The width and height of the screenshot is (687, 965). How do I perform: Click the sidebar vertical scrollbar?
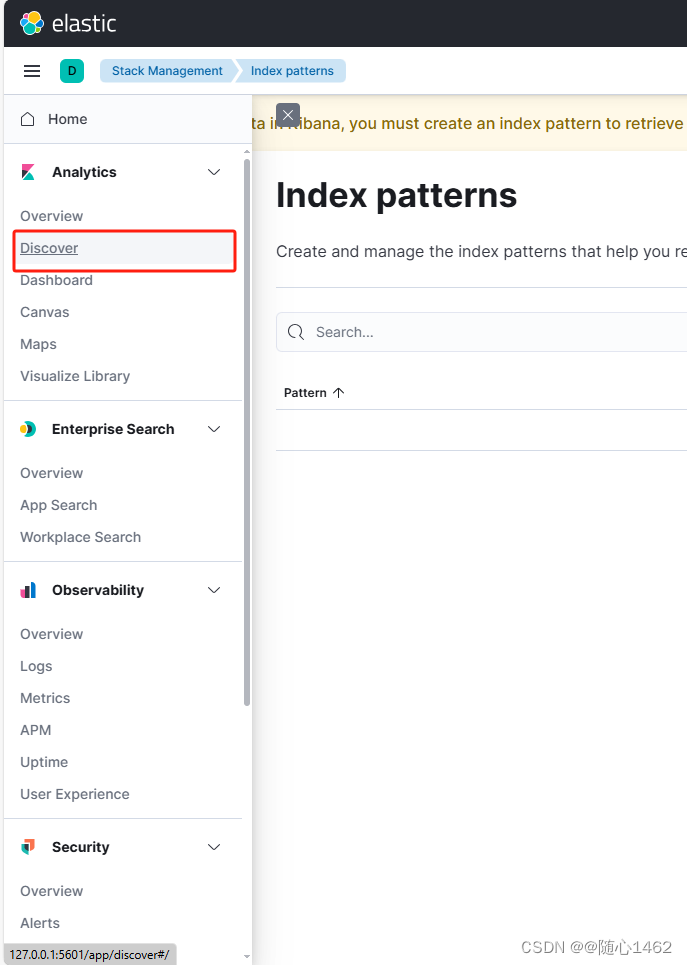click(247, 431)
